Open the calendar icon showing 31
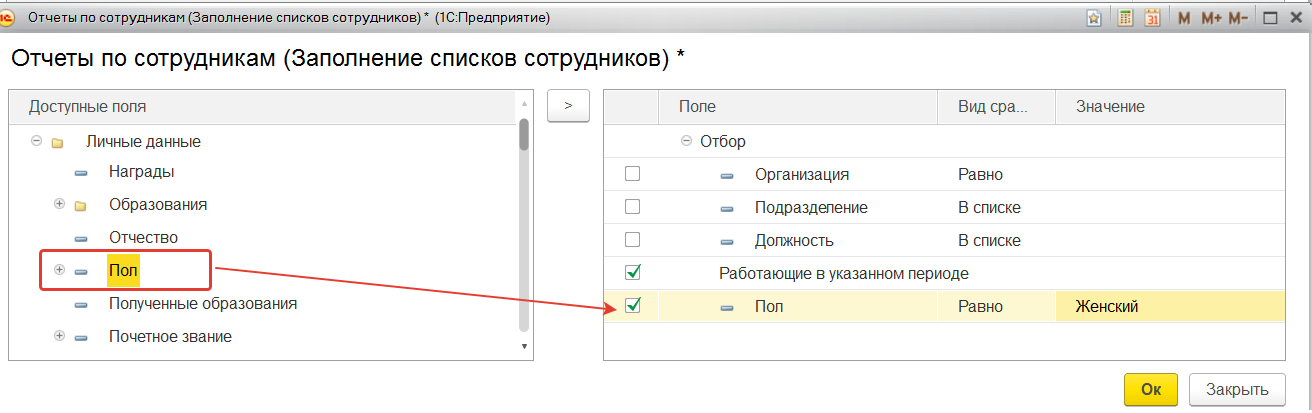Image resolution: width=1312 pixels, height=413 pixels. 1152,18
